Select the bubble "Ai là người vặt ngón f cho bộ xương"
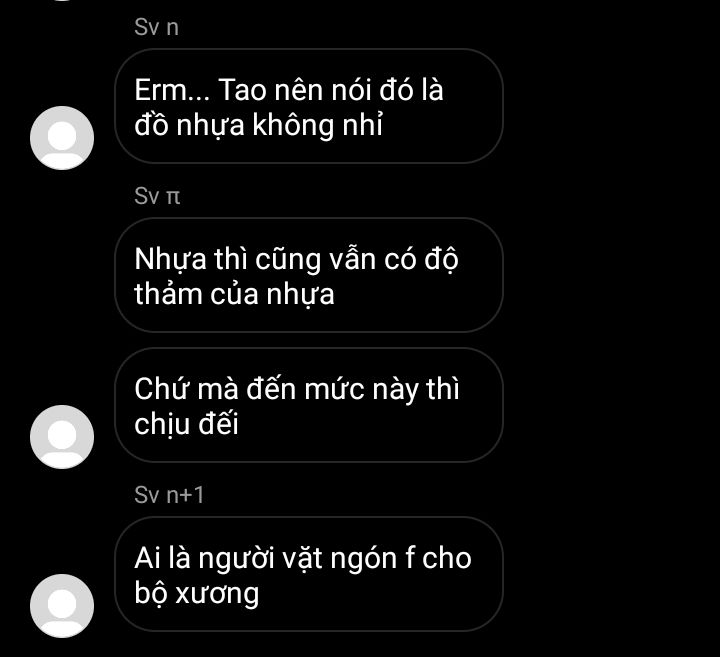 tap(309, 574)
